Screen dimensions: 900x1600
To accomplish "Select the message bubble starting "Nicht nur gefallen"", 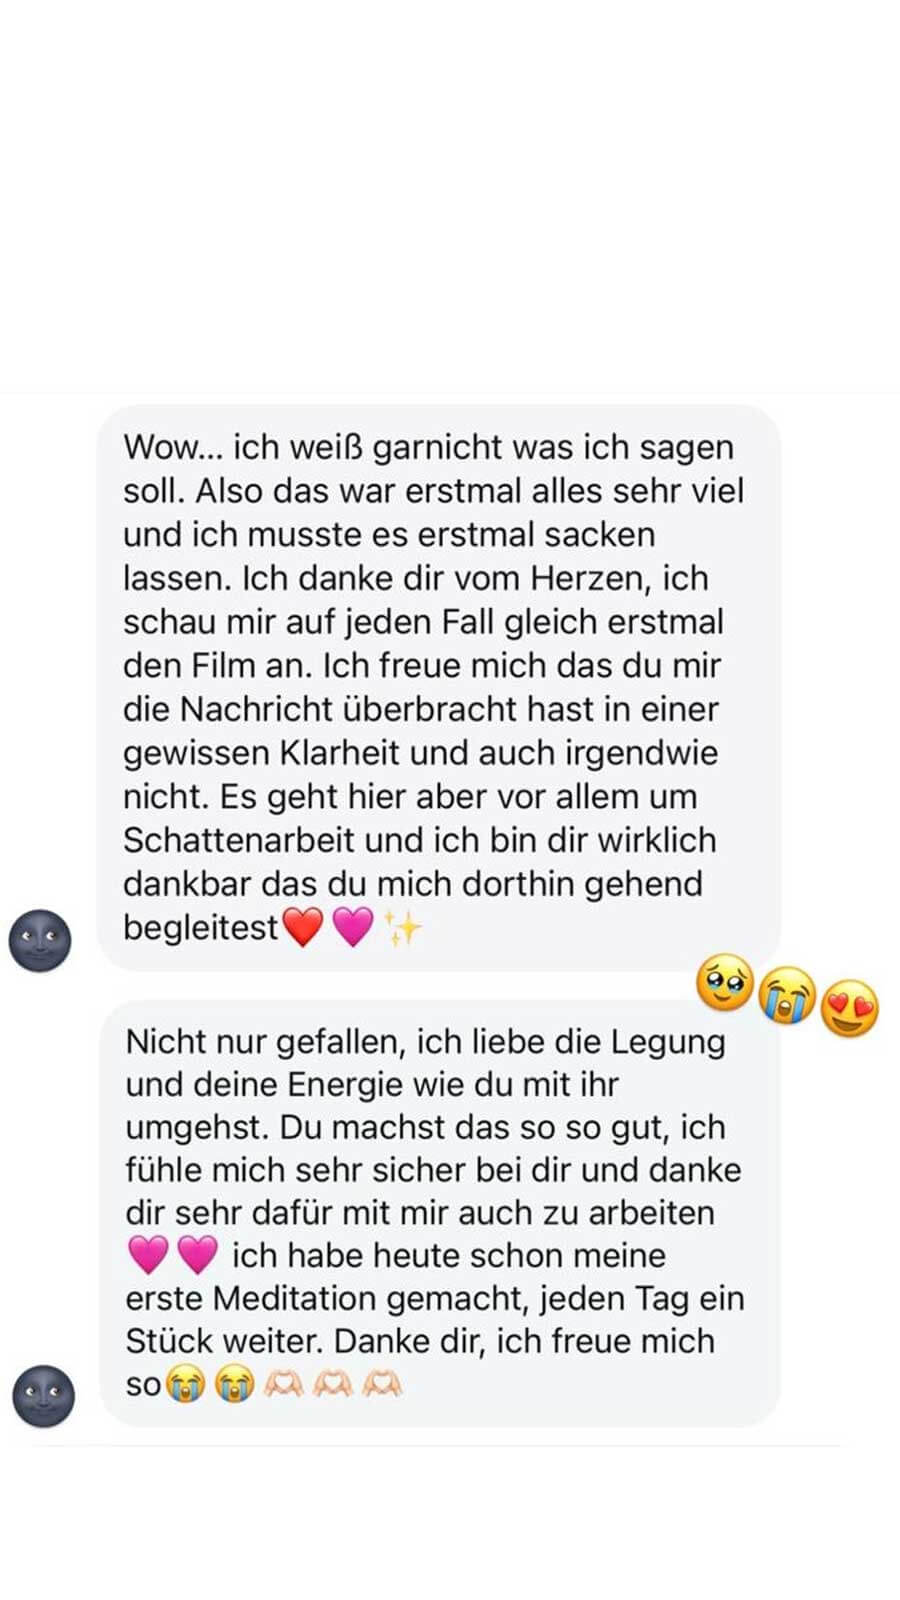I will [440, 1213].
